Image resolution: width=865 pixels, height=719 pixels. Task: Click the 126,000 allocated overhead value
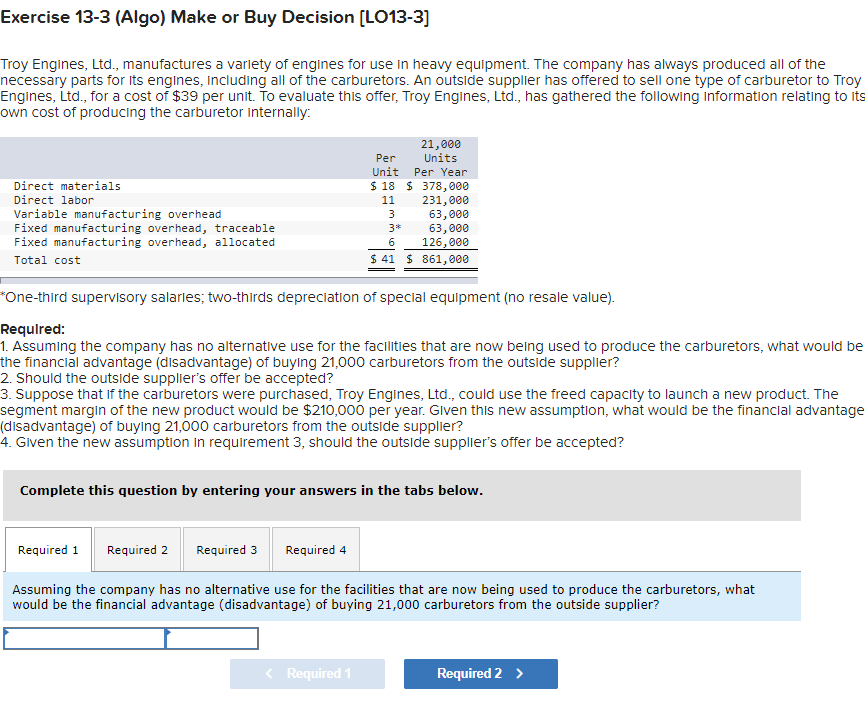(x=445, y=242)
